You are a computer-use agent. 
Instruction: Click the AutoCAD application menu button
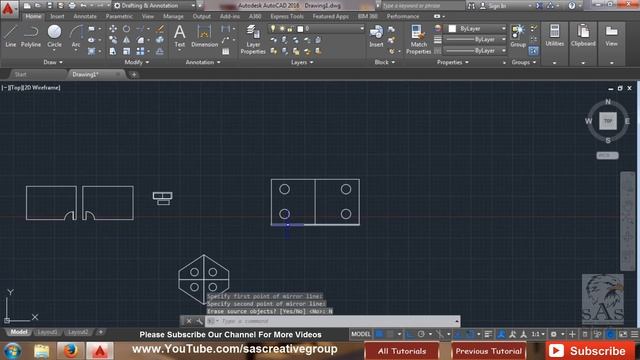8,8
